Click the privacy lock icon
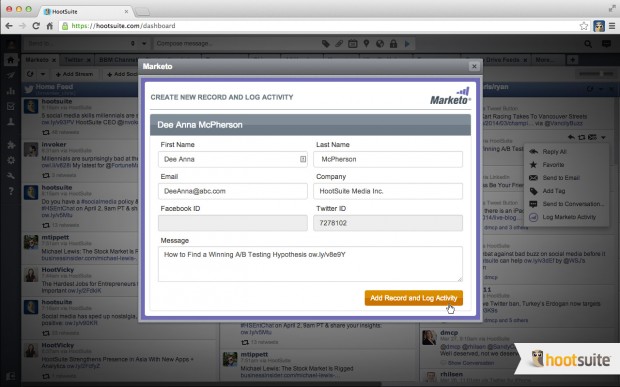Image resolution: width=620 pixels, height=387 pixels. pos(393,43)
